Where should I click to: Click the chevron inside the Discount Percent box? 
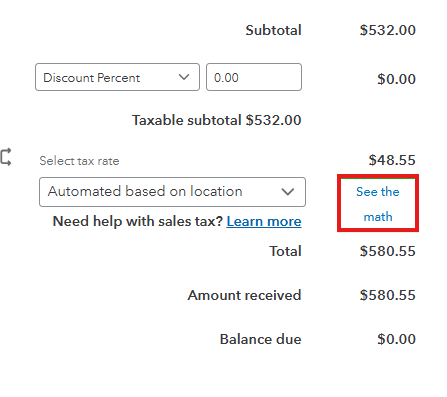(x=184, y=77)
